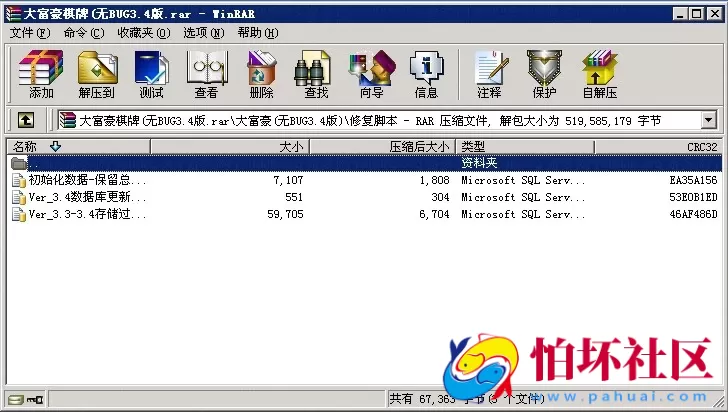Open the File (文件) menu
This screenshot has width=728, height=412.
(30, 33)
